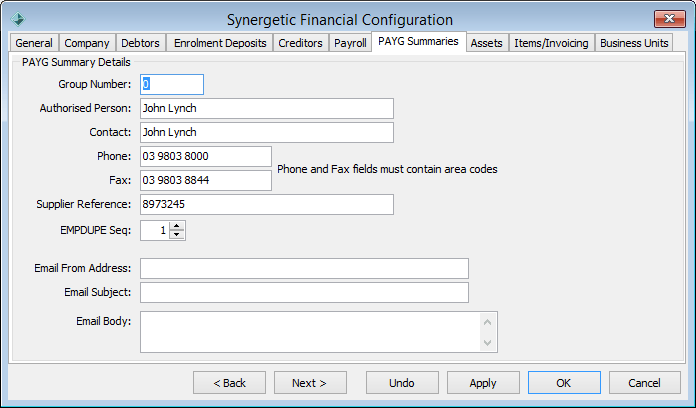
Task: Click the Undo button
Action: point(402,383)
